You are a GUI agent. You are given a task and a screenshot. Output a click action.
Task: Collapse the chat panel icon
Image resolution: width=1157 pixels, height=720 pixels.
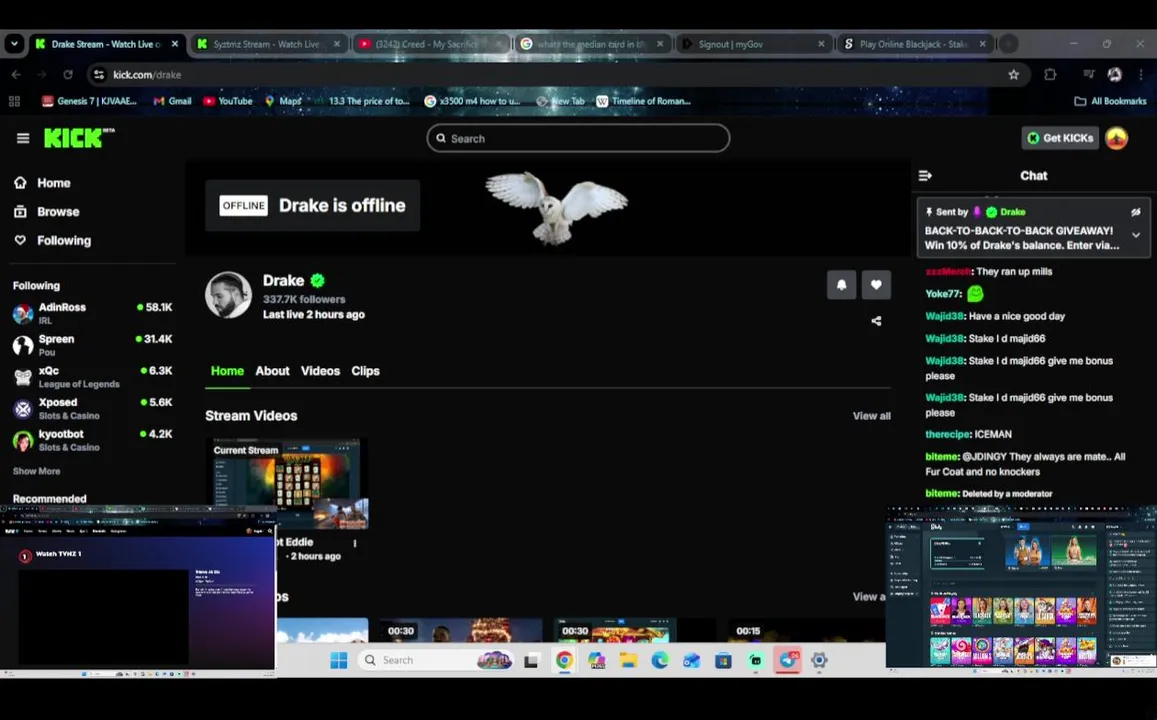[x=925, y=176]
